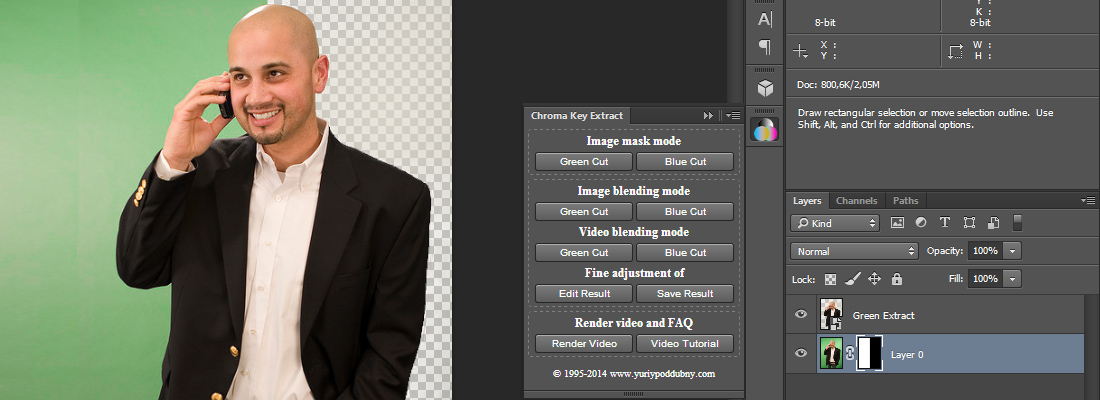The width and height of the screenshot is (1100, 400).
Task: Open the Info panel cursor coordinates options
Action: pyautogui.click(x=800, y=51)
